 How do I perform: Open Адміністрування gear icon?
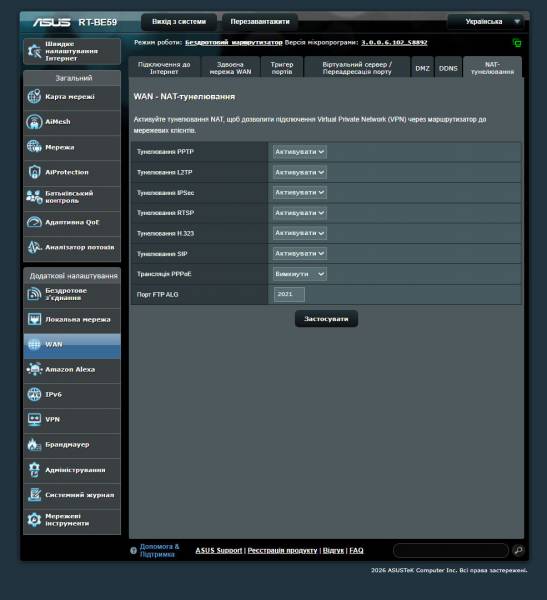pyautogui.click(x=34, y=470)
